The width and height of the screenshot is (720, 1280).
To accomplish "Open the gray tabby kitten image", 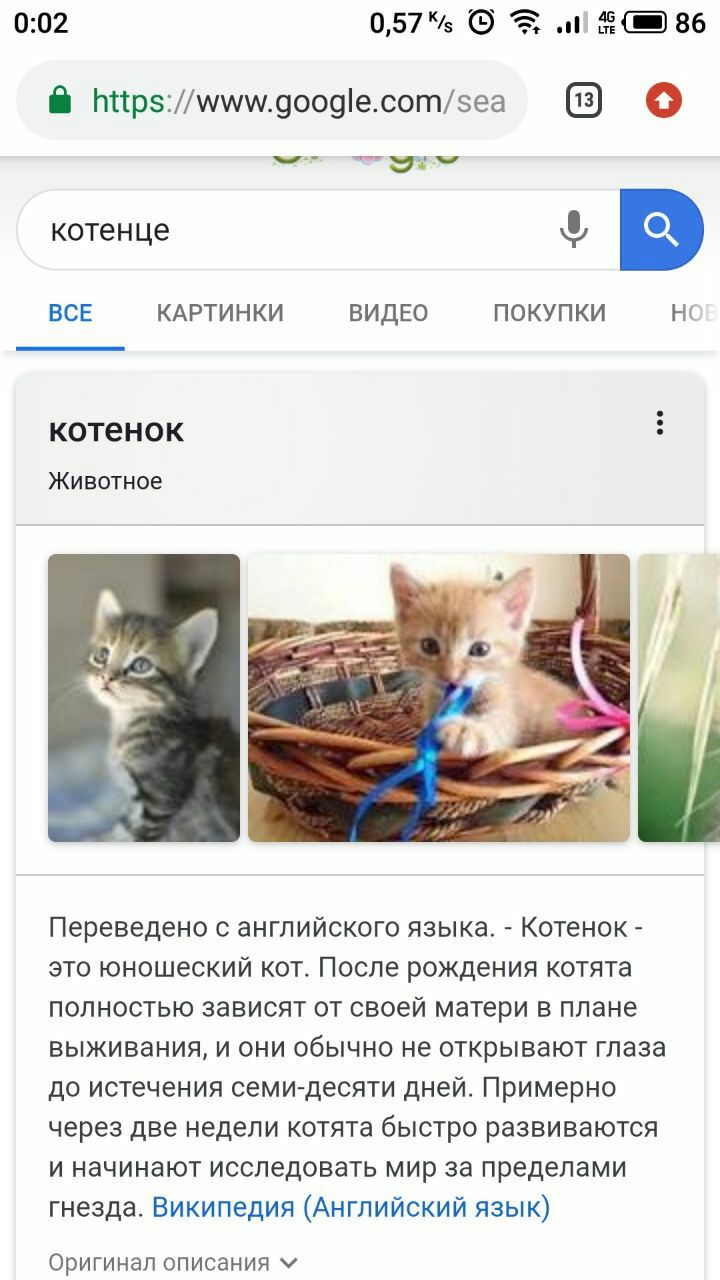I will coord(144,698).
